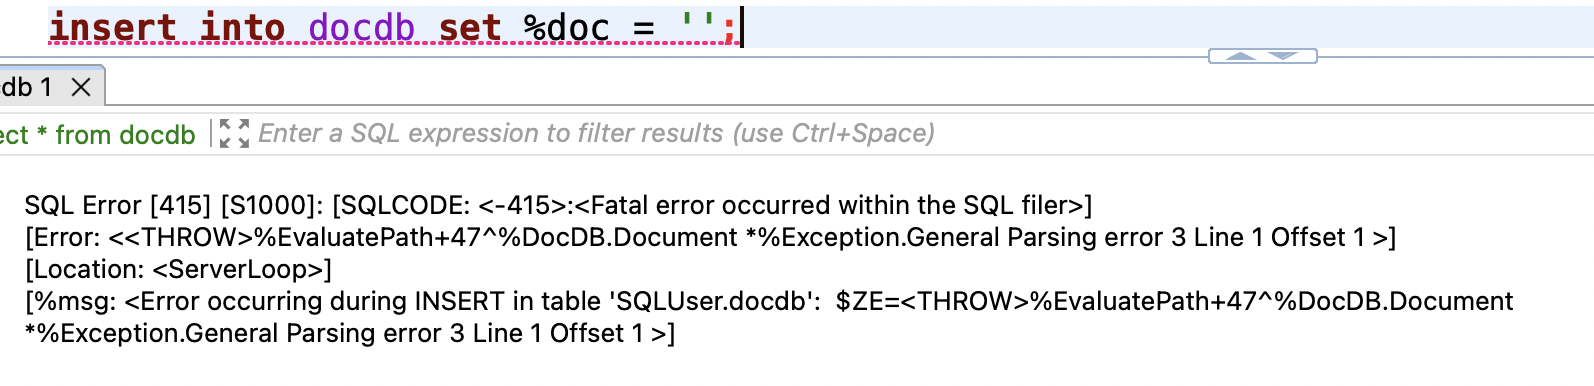The height and width of the screenshot is (386, 1594).
Task: Place cursor on '%doc' column name
Action: [566, 27]
